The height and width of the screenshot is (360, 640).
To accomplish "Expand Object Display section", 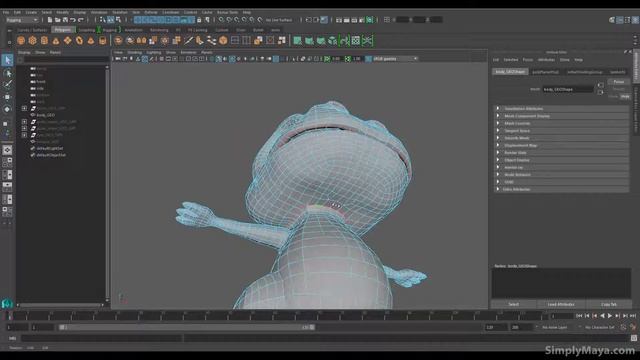I will pyautogui.click(x=562, y=160).
